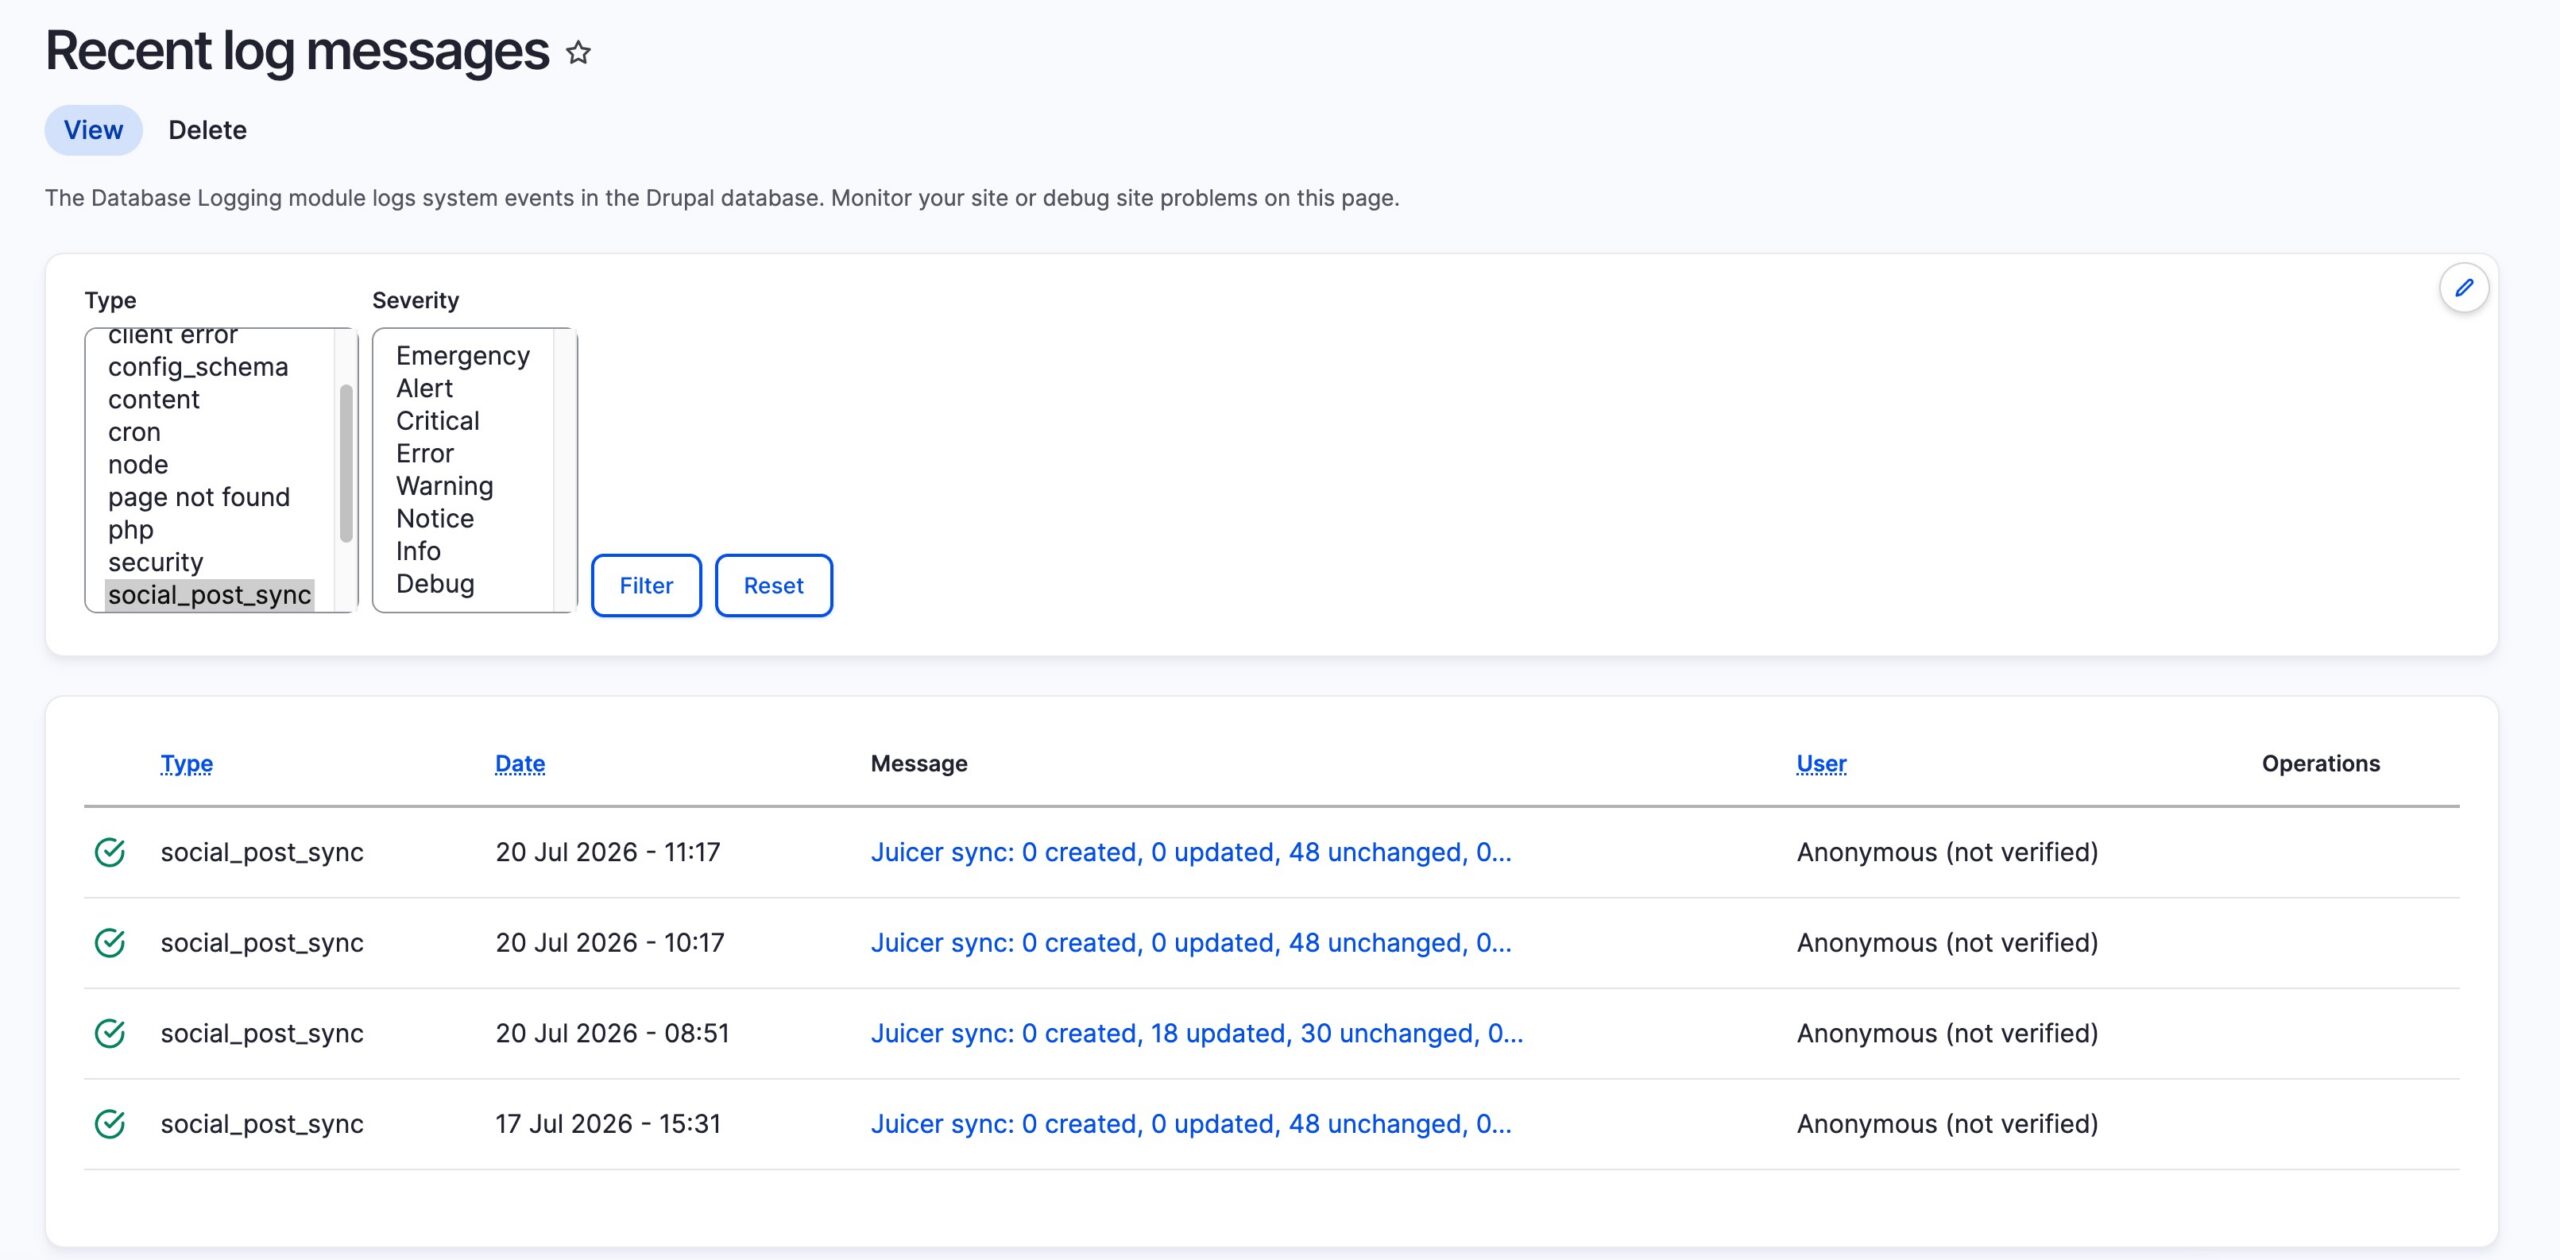Open the 17 Jul Juicer sync message
The width and height of the screenshot is (2560, 1260).
tap(1190, 1124)
